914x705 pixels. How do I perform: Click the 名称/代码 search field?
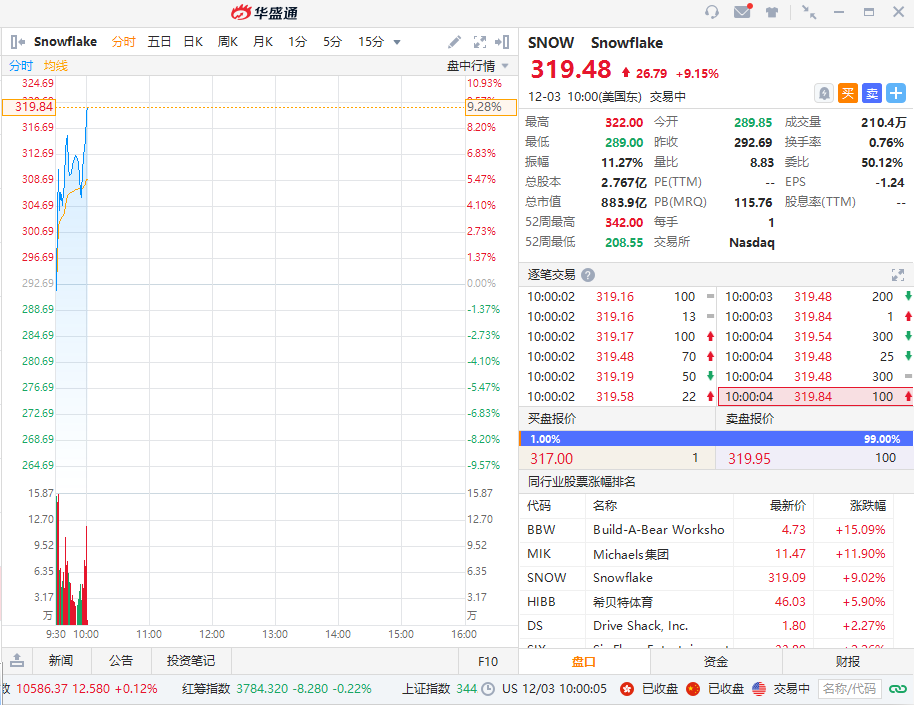[x=849, y=689]
